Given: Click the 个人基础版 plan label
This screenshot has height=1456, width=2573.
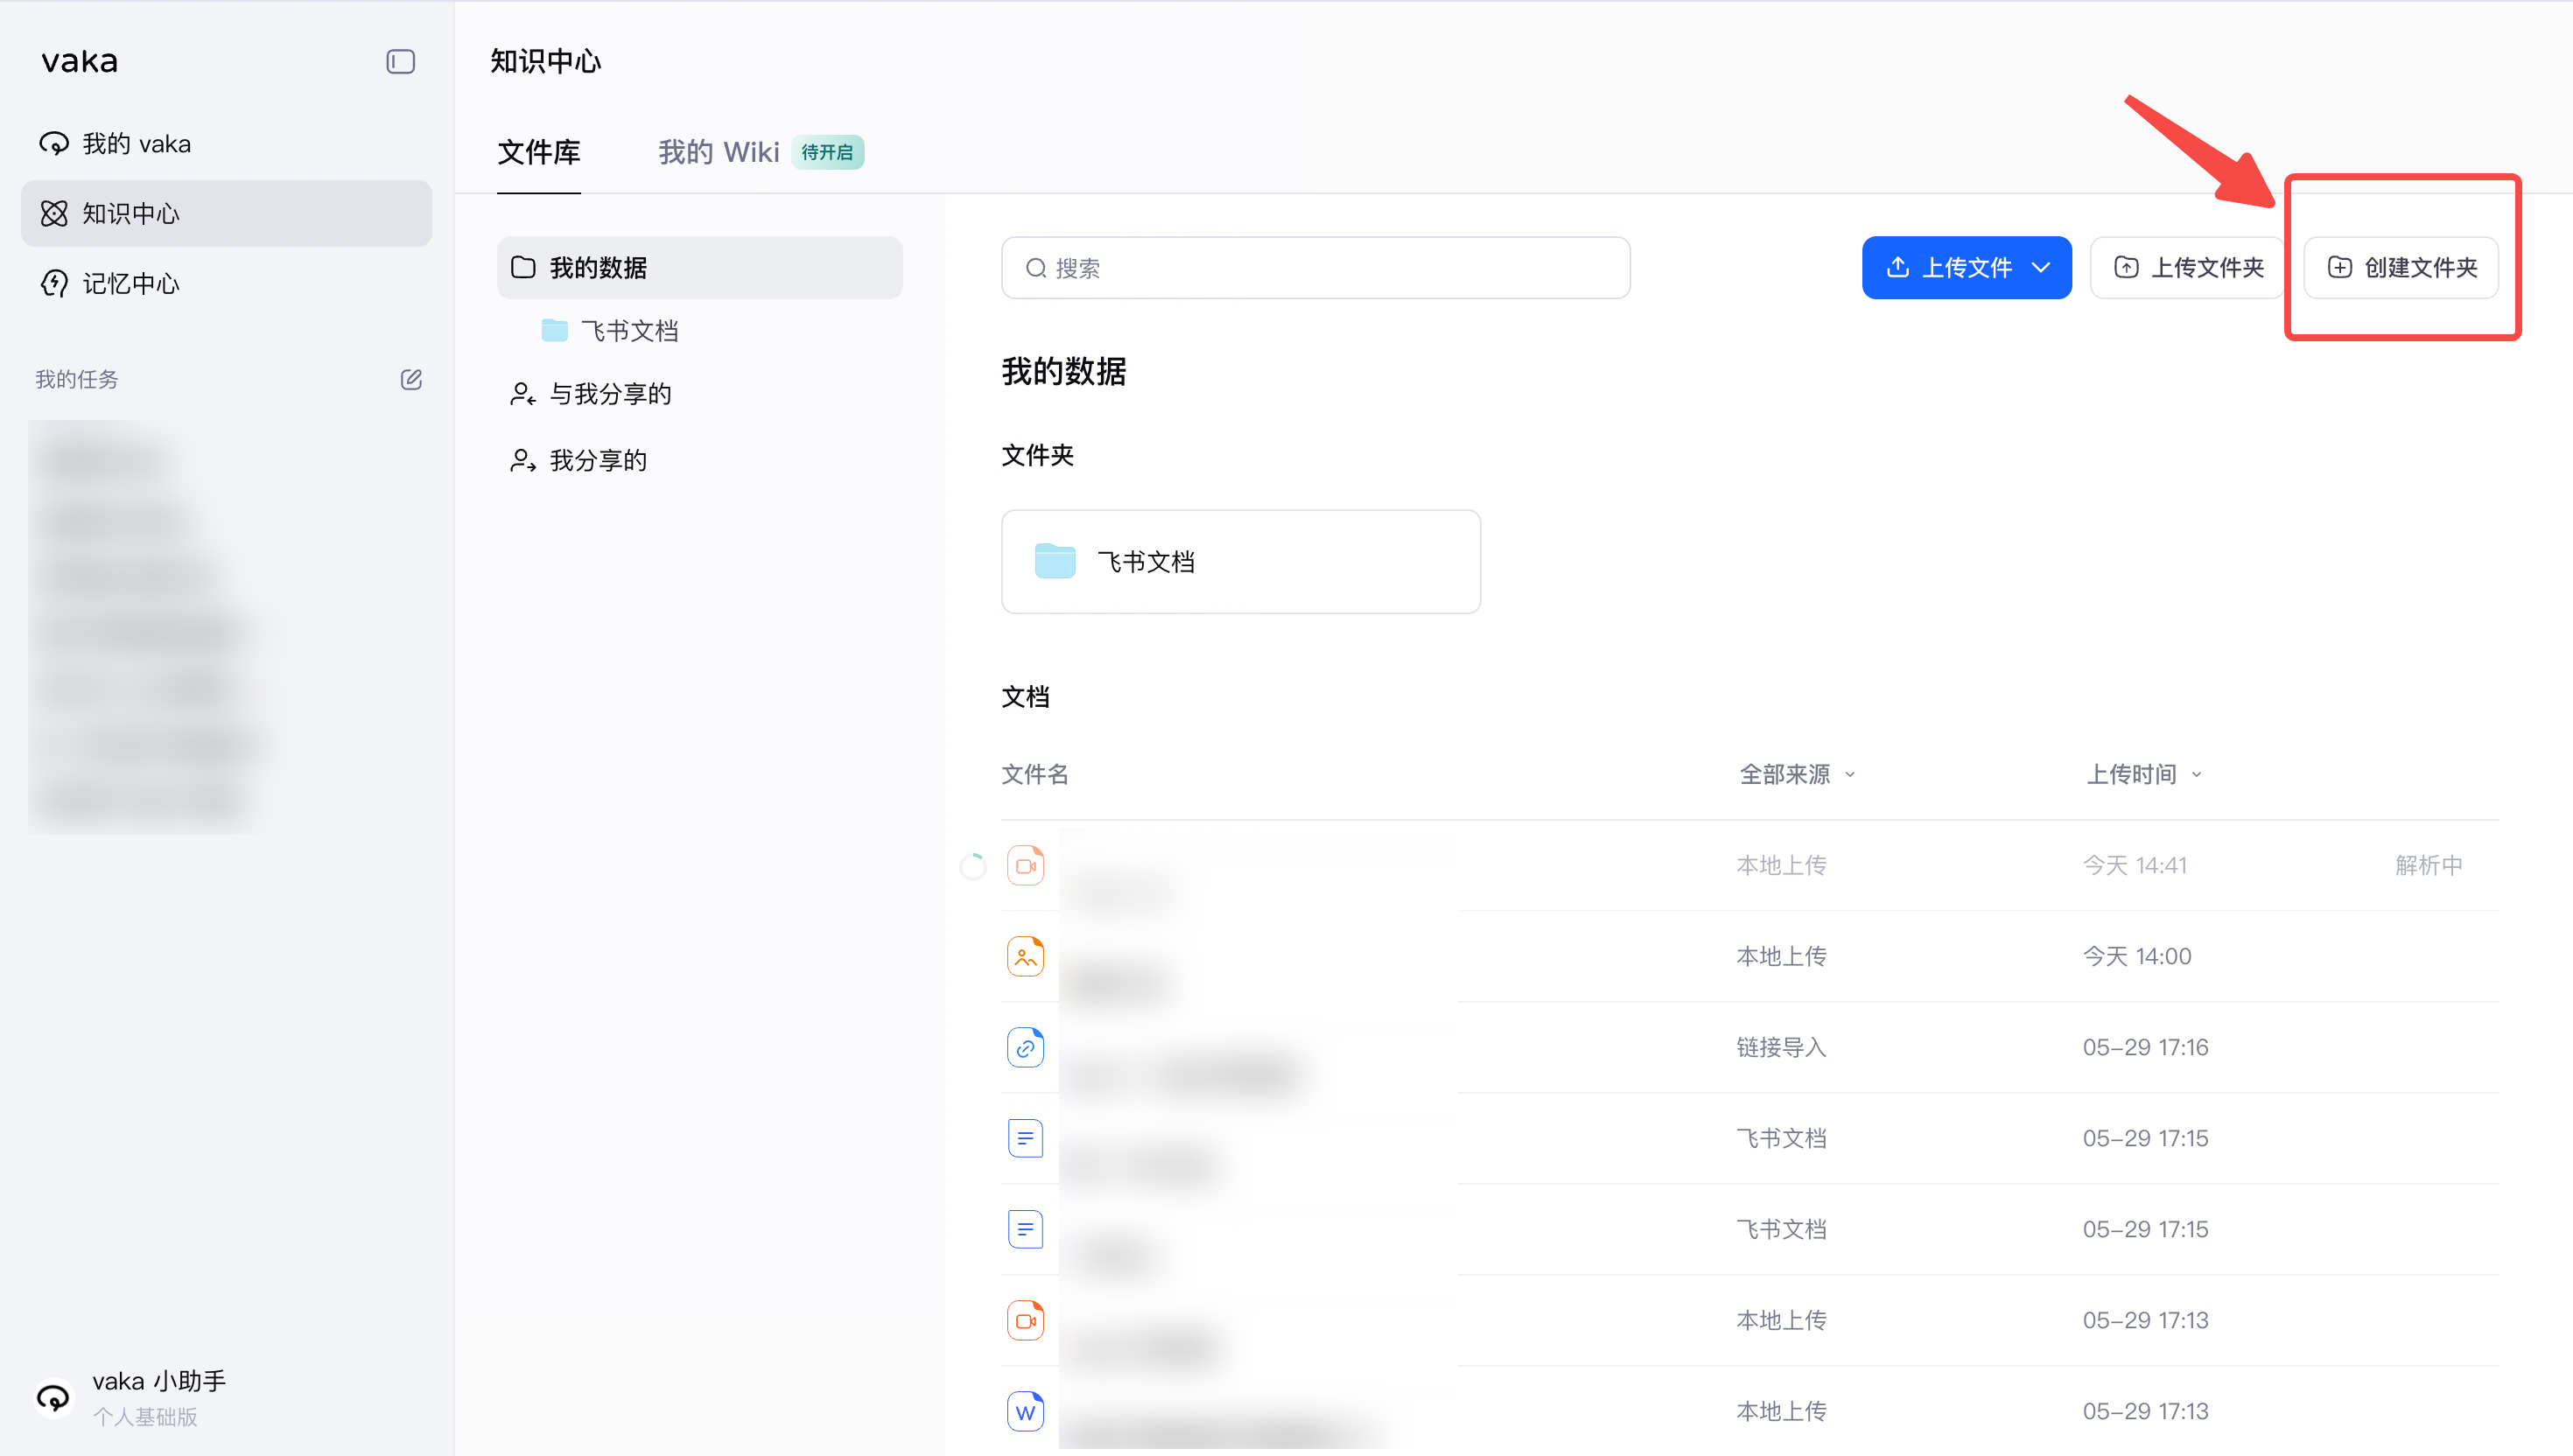Looking at the screenshot, I should (145, 1417).
